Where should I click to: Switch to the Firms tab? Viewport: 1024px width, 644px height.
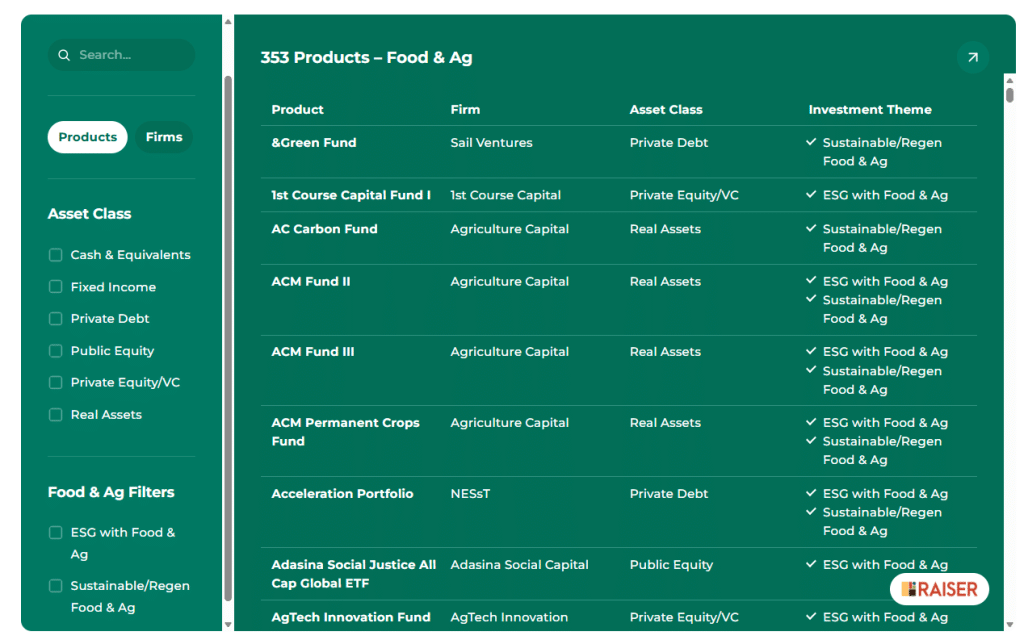[x=164, y=137]
